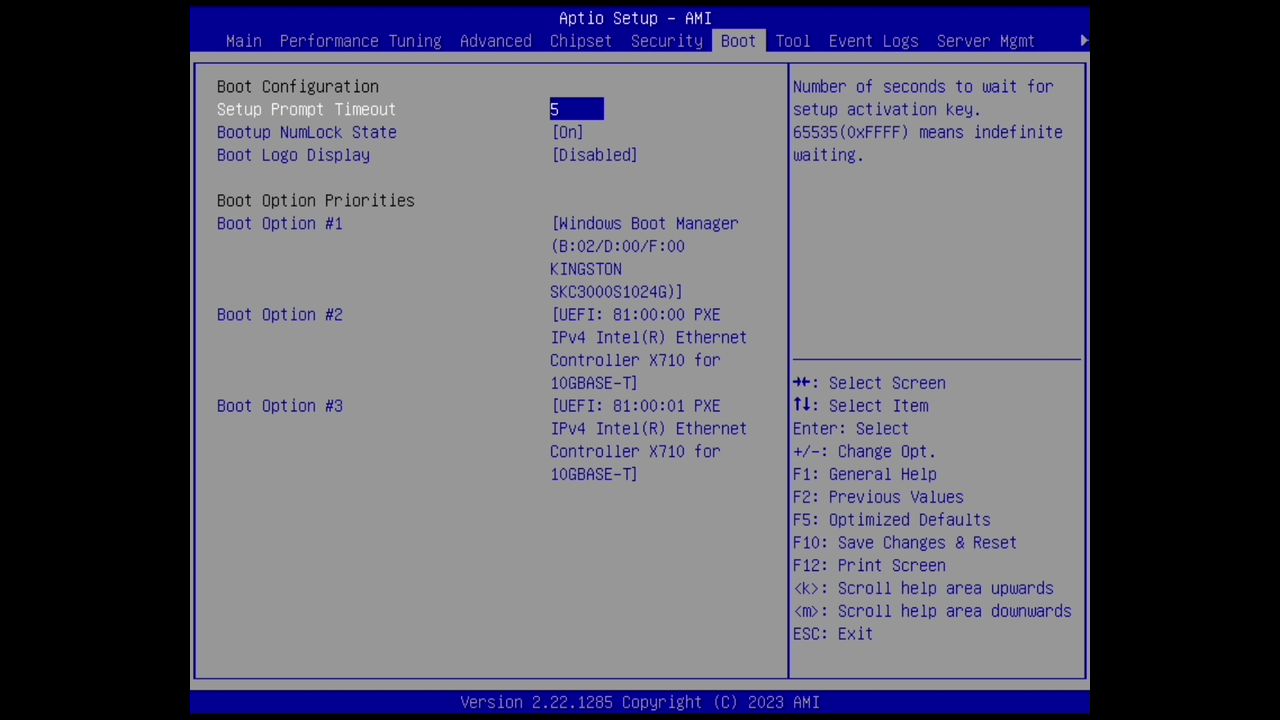Click F2: Previous Values hint
The image size is (1280, 720).
click(x=878, y=497)
